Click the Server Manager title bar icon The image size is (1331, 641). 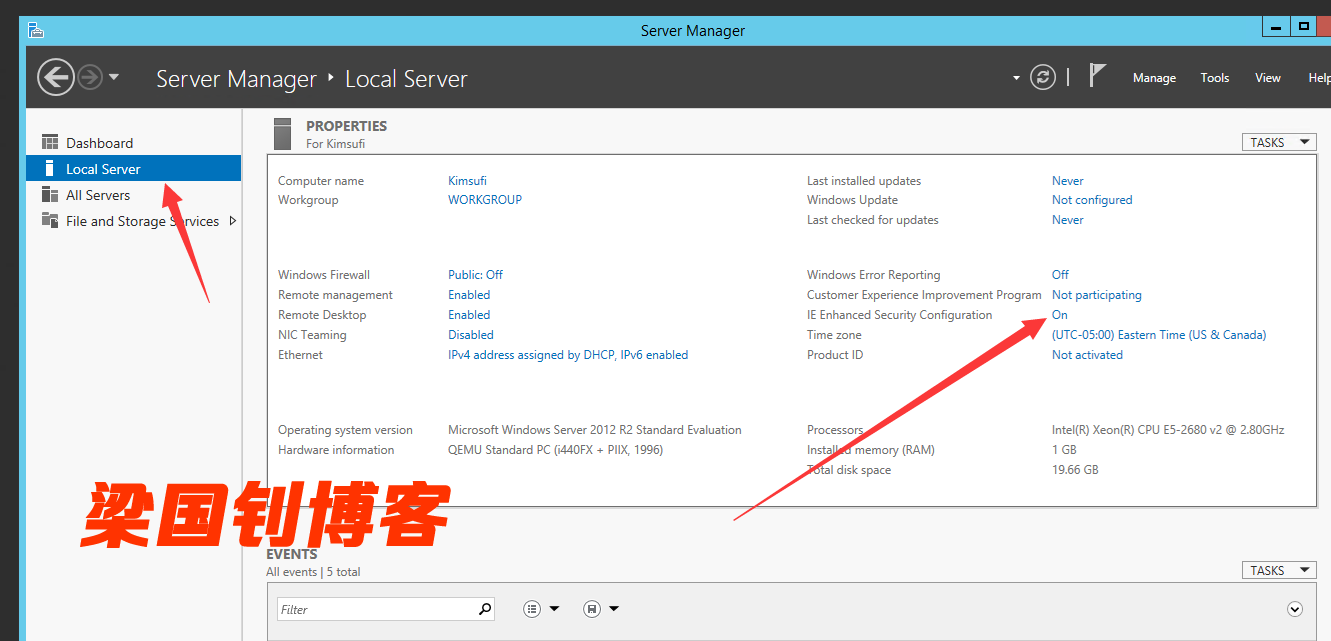coord(36,30)
